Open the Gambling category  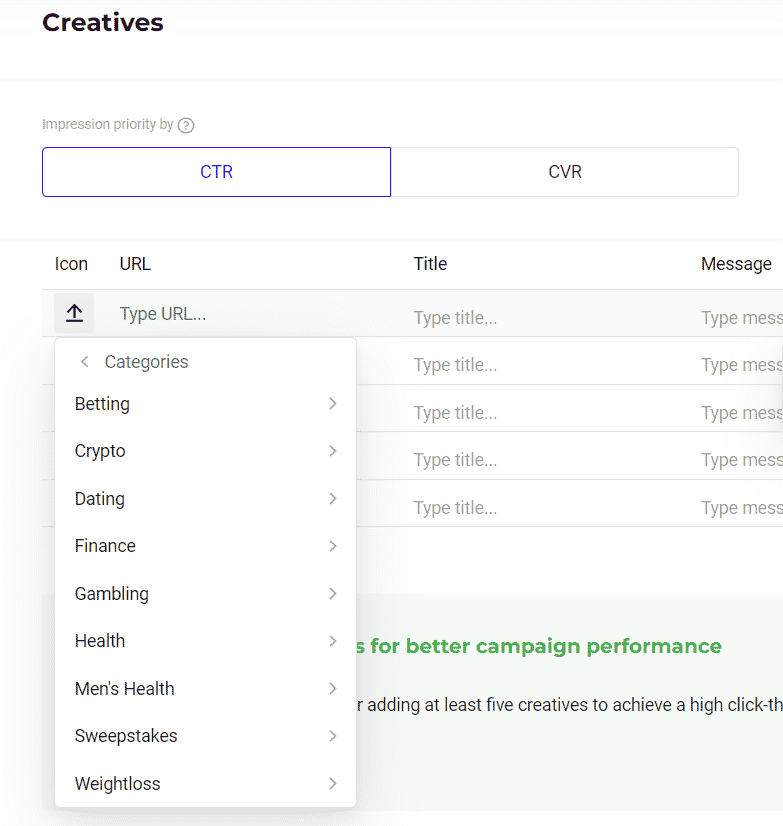[112, 594]
